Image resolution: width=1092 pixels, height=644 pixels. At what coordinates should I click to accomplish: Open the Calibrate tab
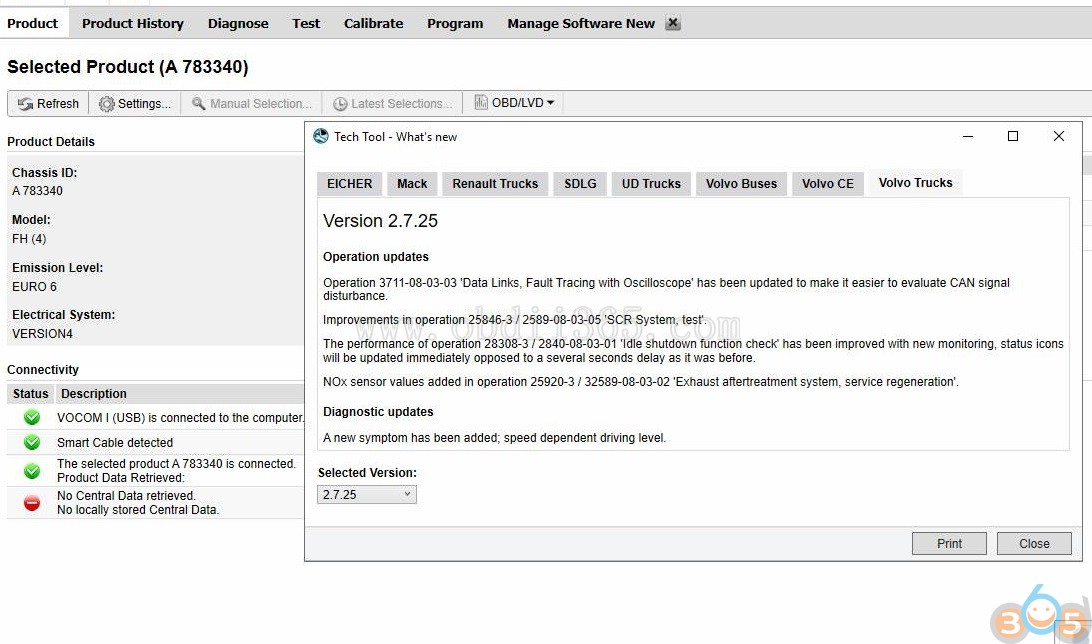pos(373,23)
